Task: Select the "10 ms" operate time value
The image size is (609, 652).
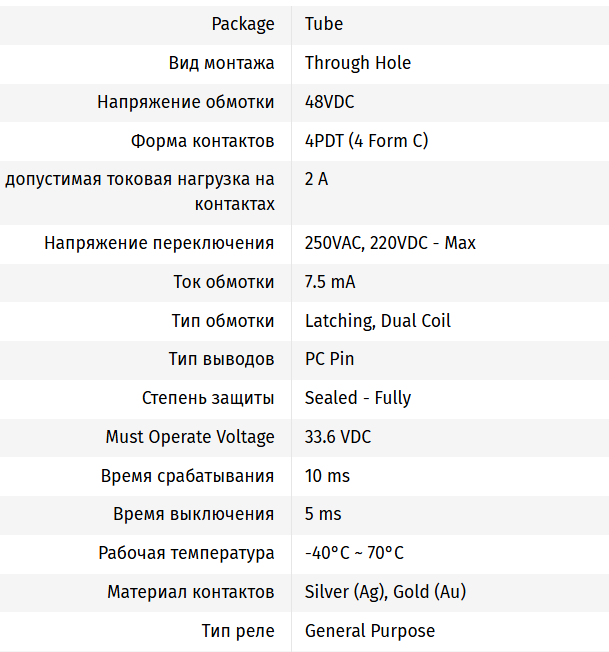Action: pos(327,476)
